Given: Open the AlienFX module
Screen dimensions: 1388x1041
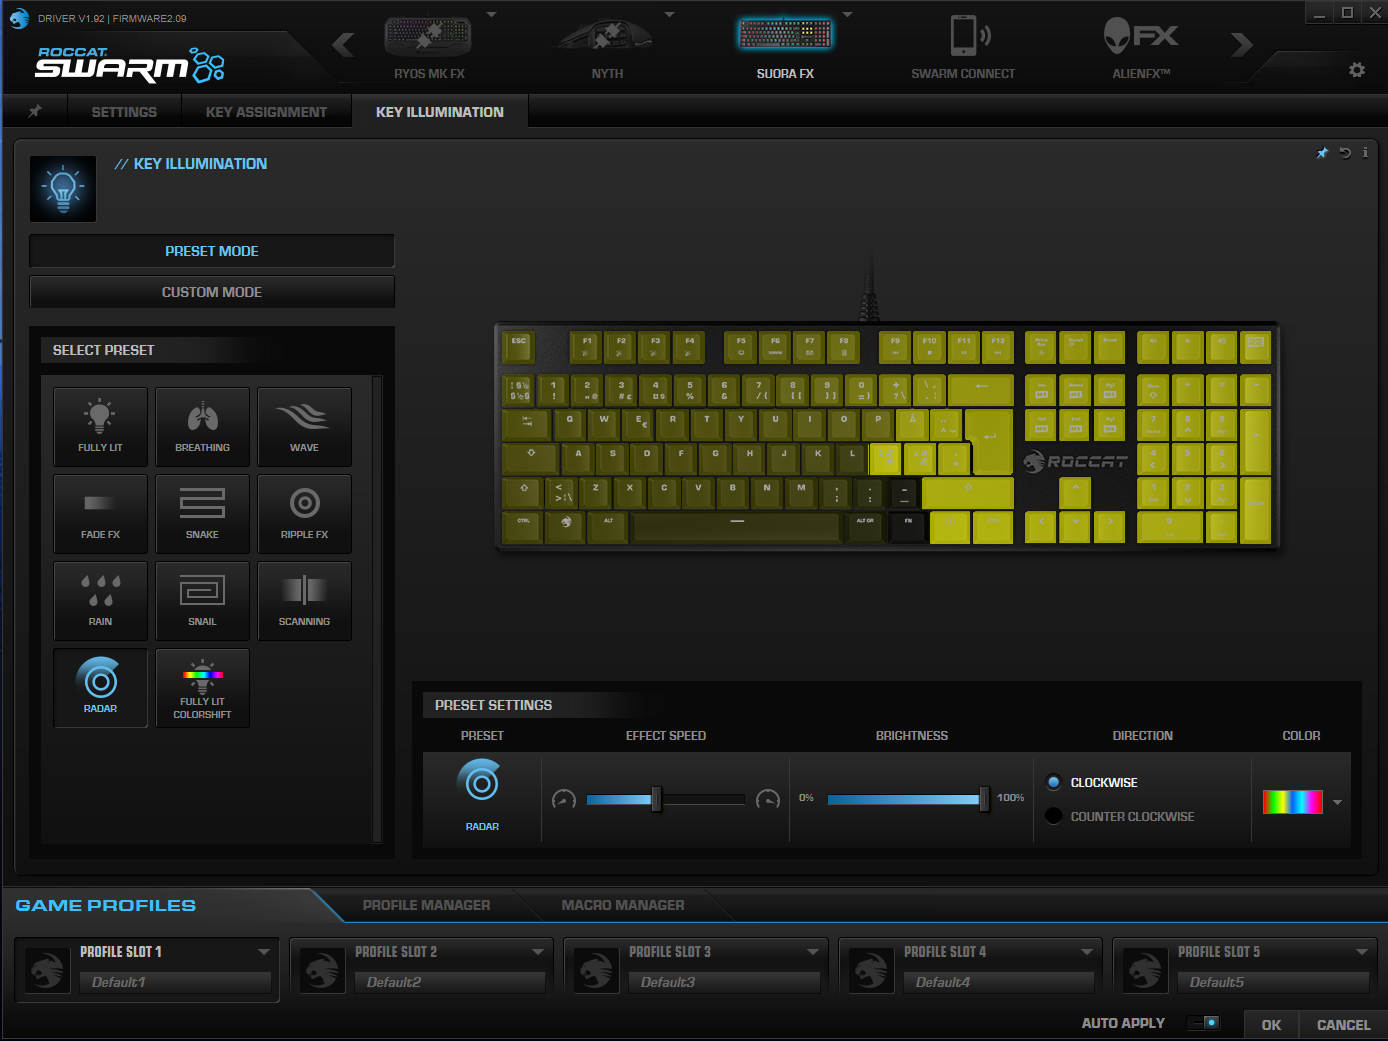Looking at the screenshot, I should tap(1141, 47).
